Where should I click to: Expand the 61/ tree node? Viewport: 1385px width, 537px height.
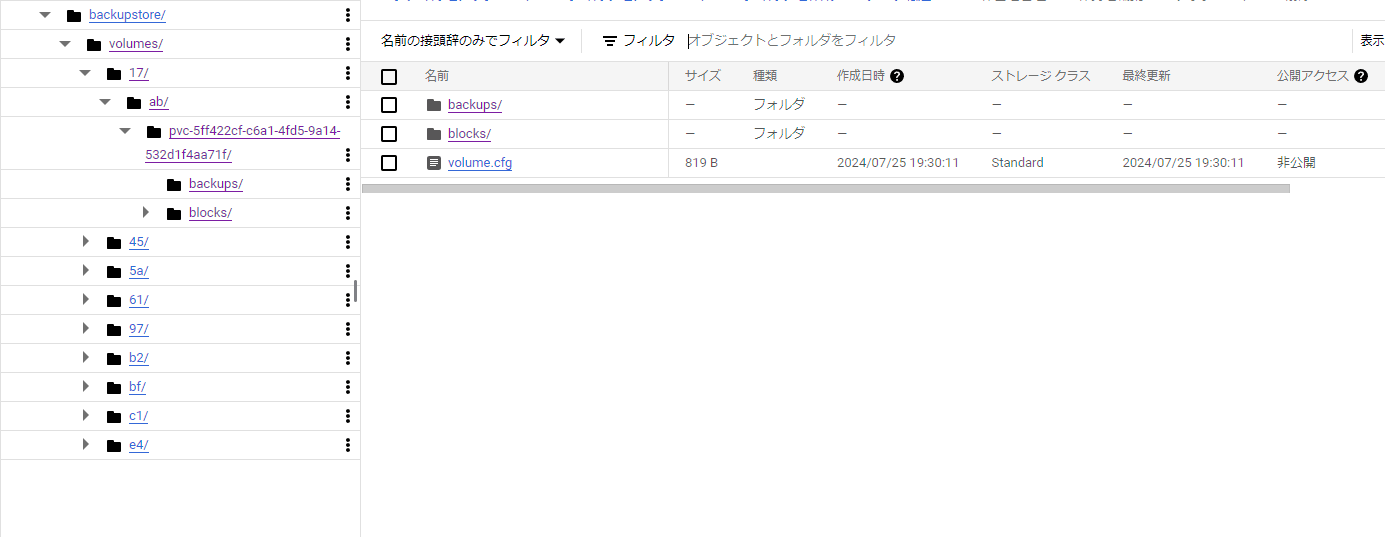point(85,299)
